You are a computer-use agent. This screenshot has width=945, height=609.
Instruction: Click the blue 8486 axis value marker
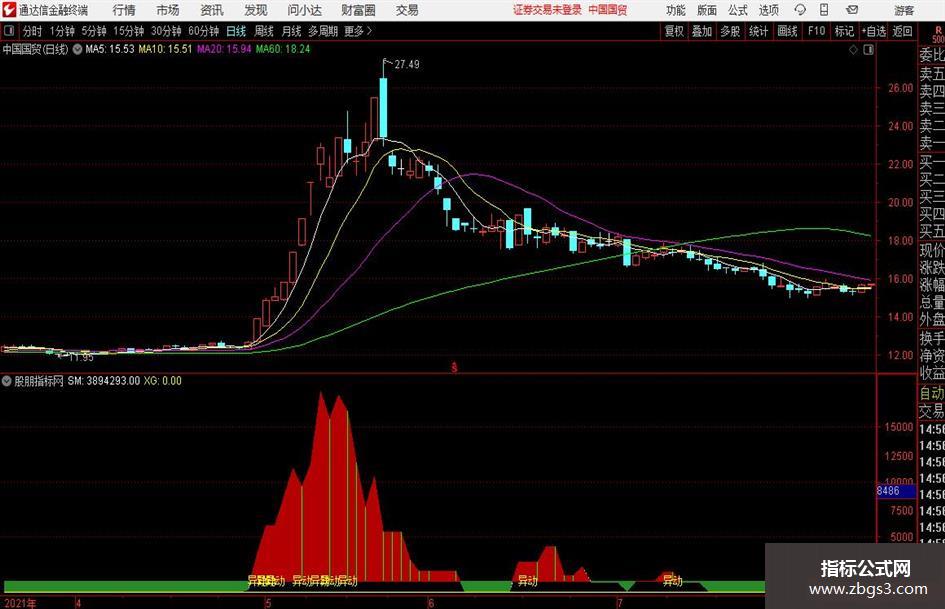coord(896,491)
